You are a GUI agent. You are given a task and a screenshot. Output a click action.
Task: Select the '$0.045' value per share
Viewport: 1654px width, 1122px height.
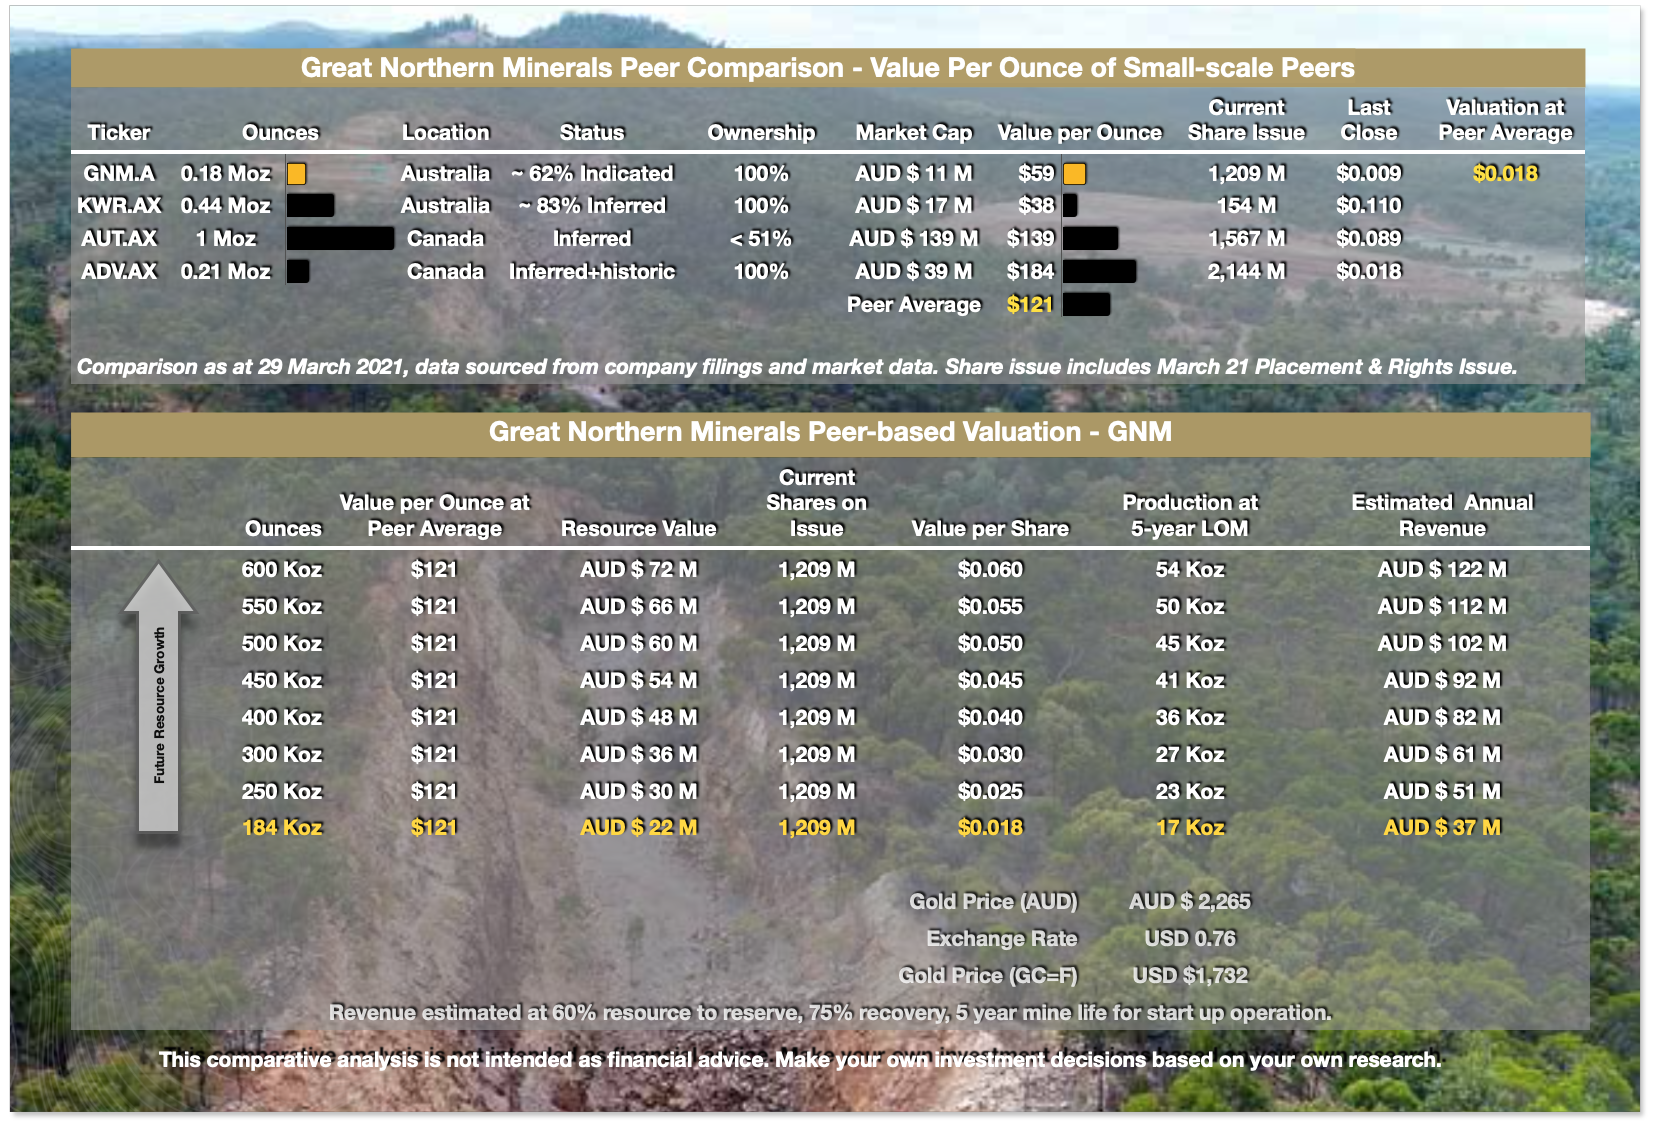pyautogui.click(x=990, y=680)
